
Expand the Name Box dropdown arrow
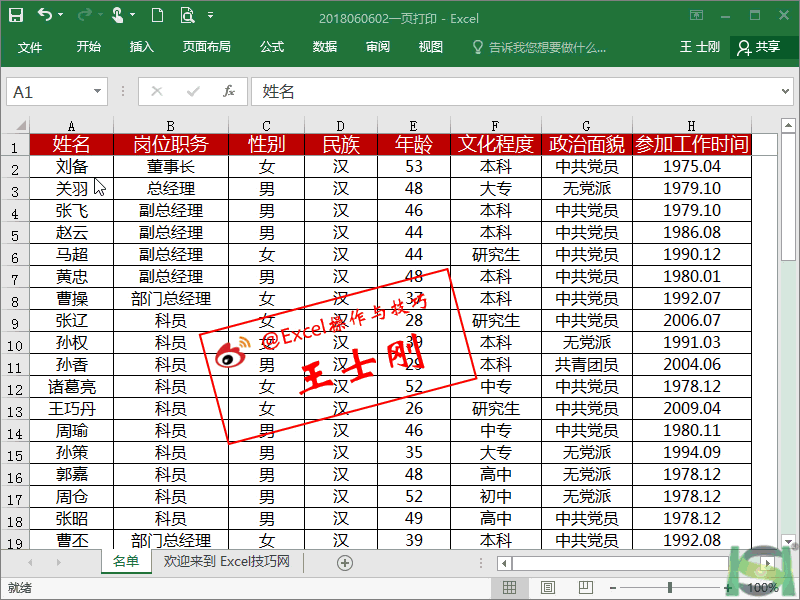pos(97,91)
